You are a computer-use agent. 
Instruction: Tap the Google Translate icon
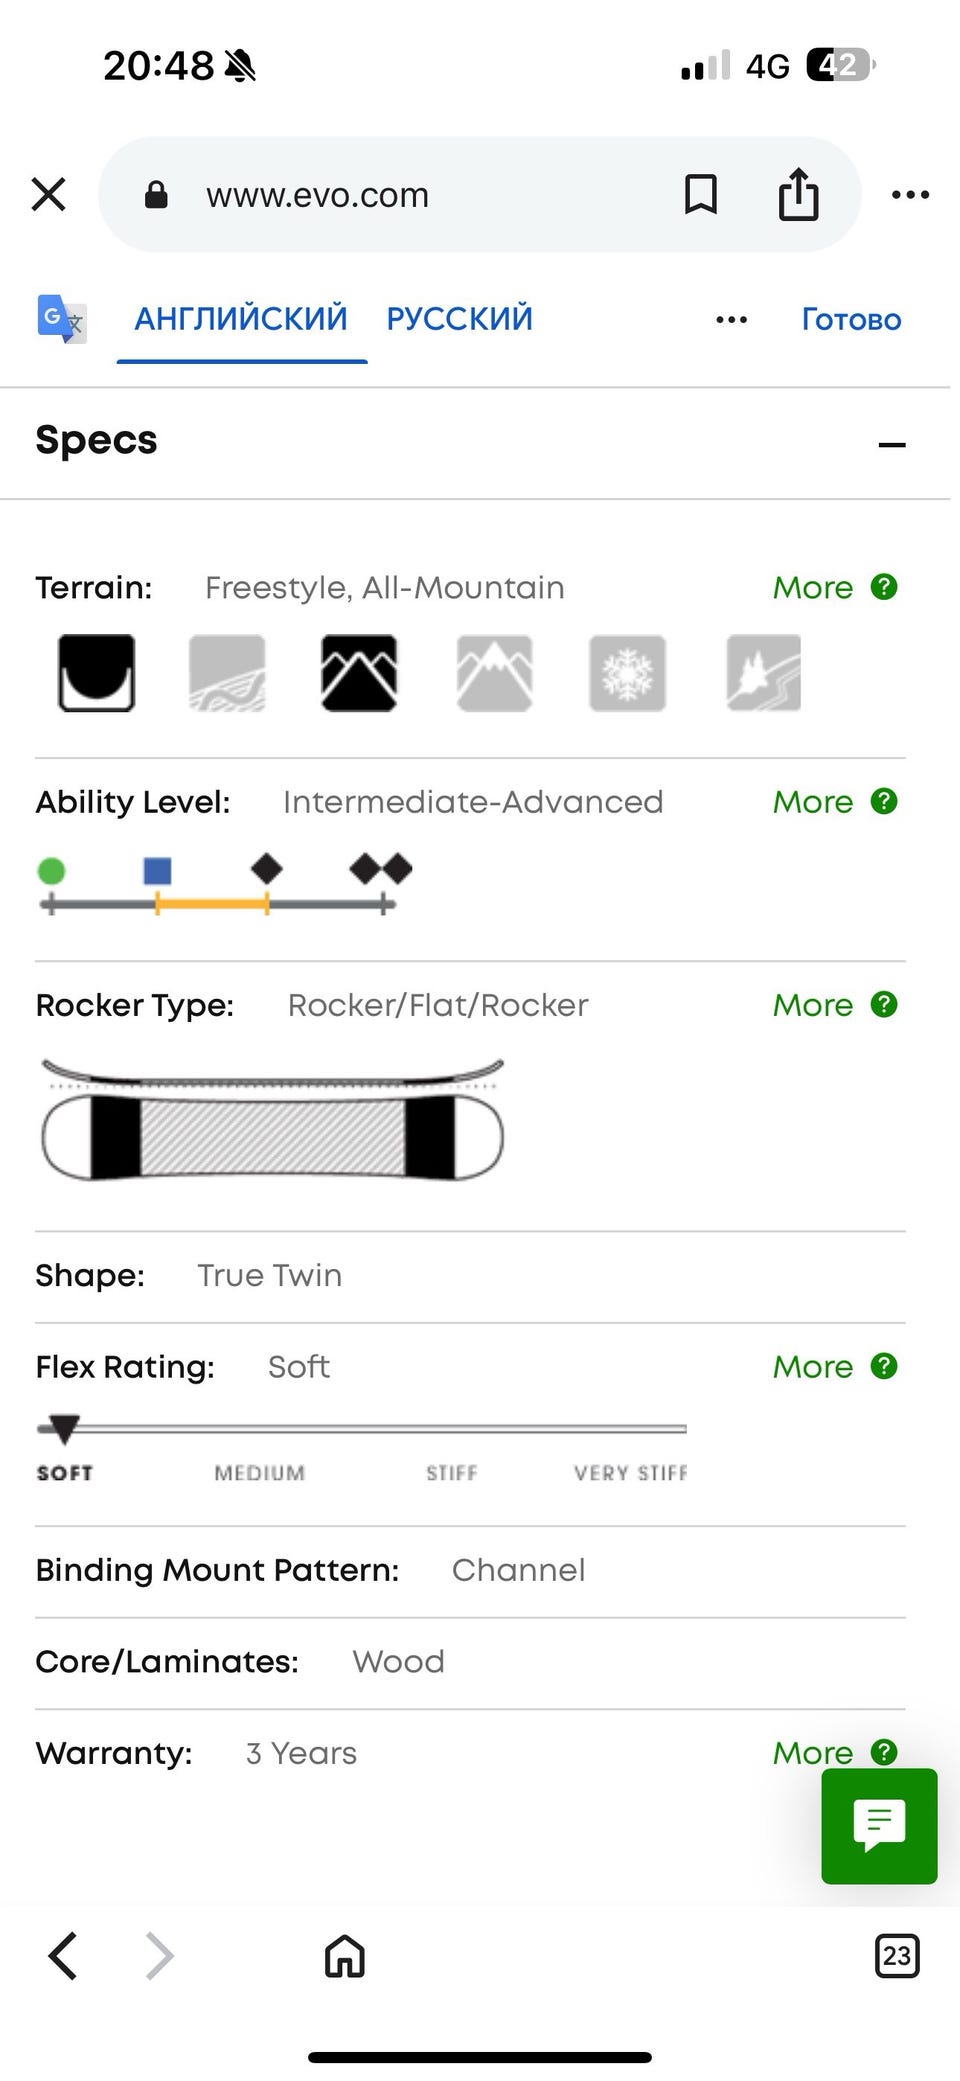[62, 319]
